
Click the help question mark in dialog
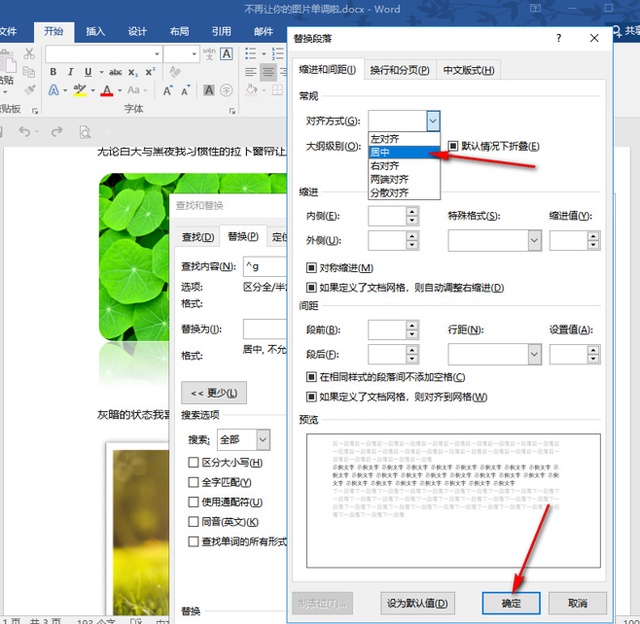point(558,38)
